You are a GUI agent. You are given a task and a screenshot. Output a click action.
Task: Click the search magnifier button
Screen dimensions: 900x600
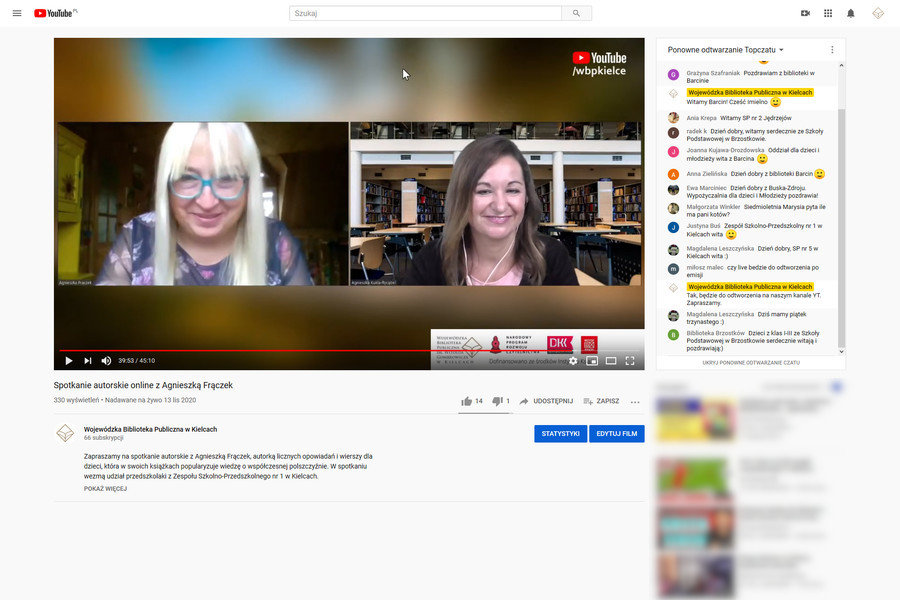point(576,13)
